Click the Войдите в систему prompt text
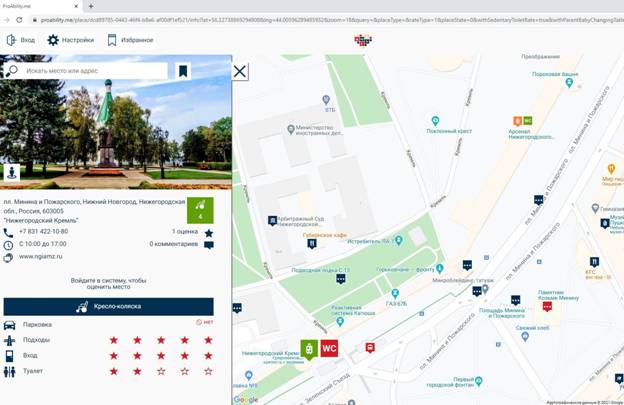The image size is (624, 405). pyautogui.click(x=108, y=283)
